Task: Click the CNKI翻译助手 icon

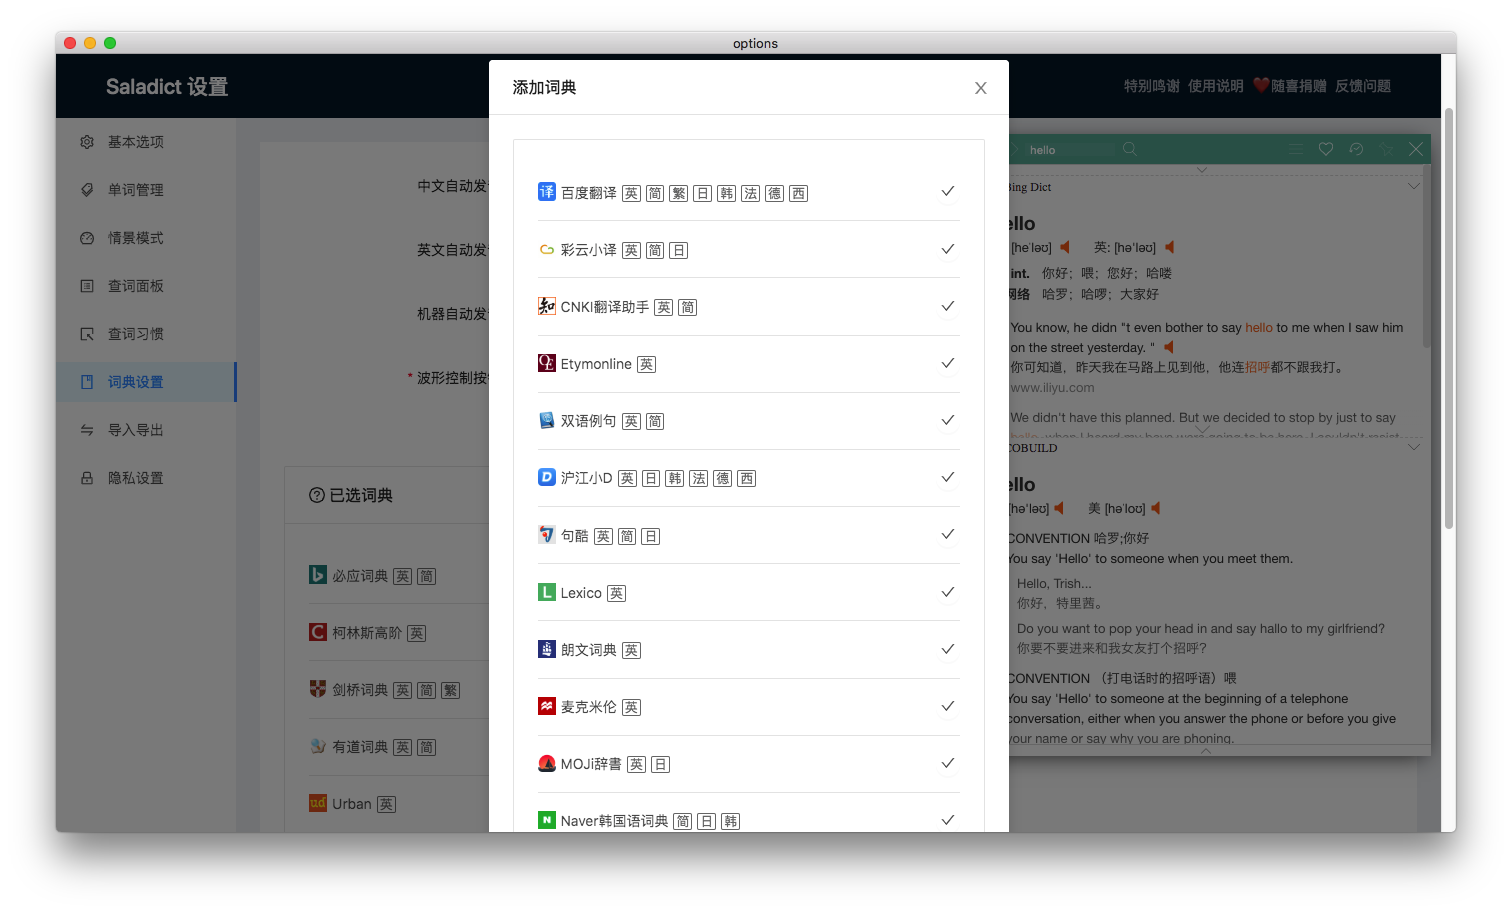Action: point(547,306)
